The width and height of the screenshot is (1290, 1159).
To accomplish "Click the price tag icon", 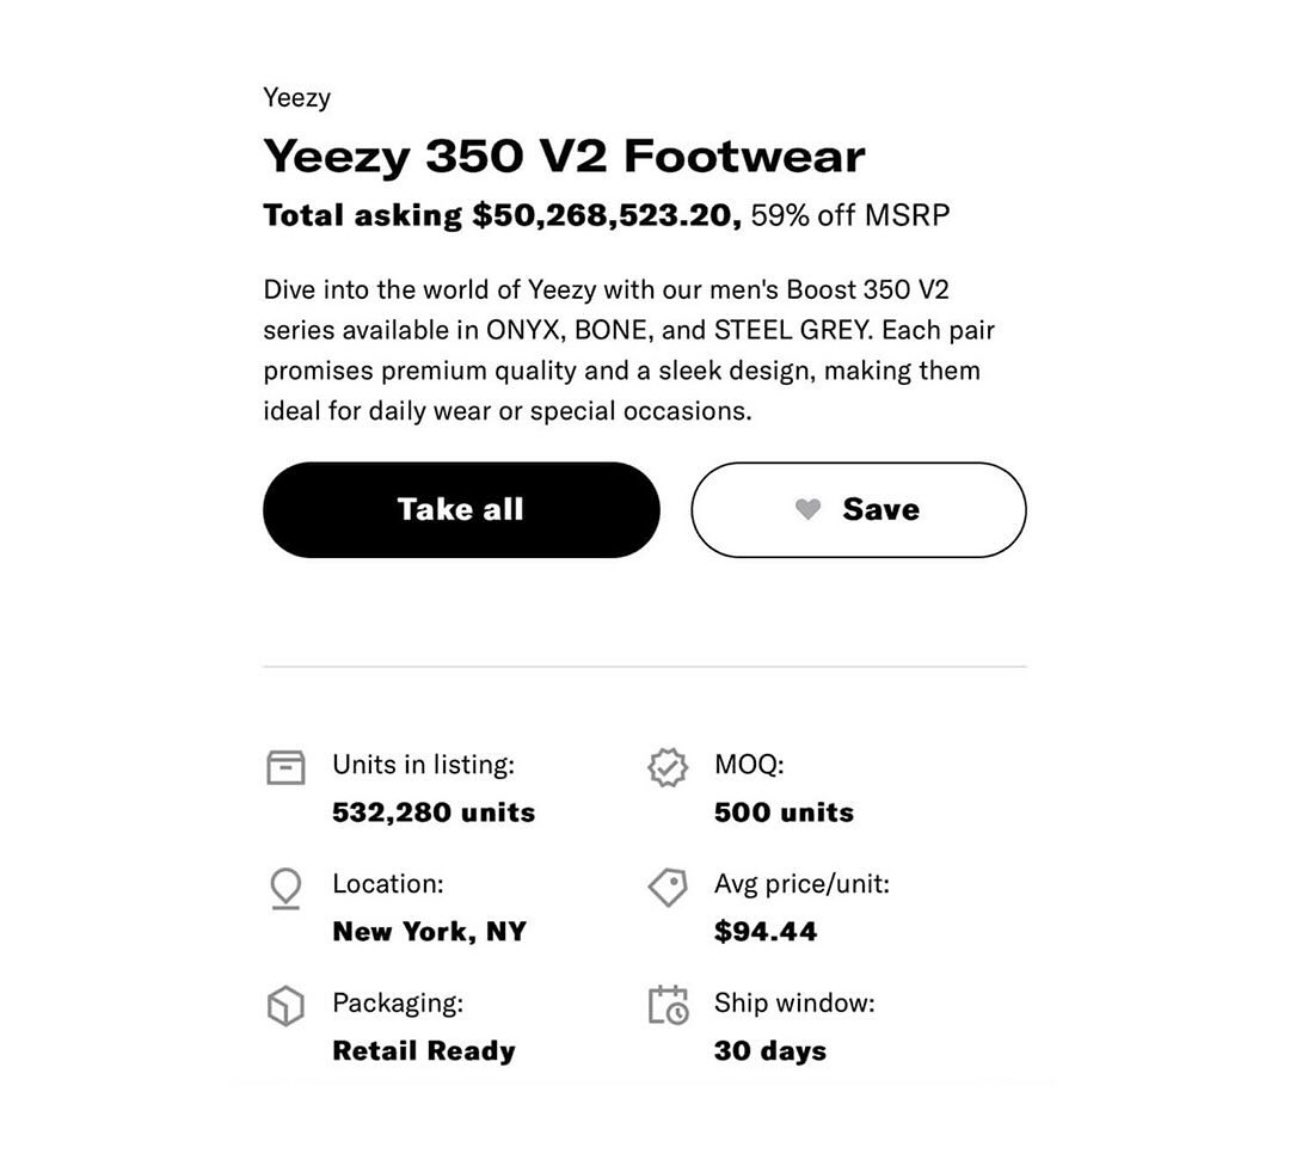I will pos(668,886).
